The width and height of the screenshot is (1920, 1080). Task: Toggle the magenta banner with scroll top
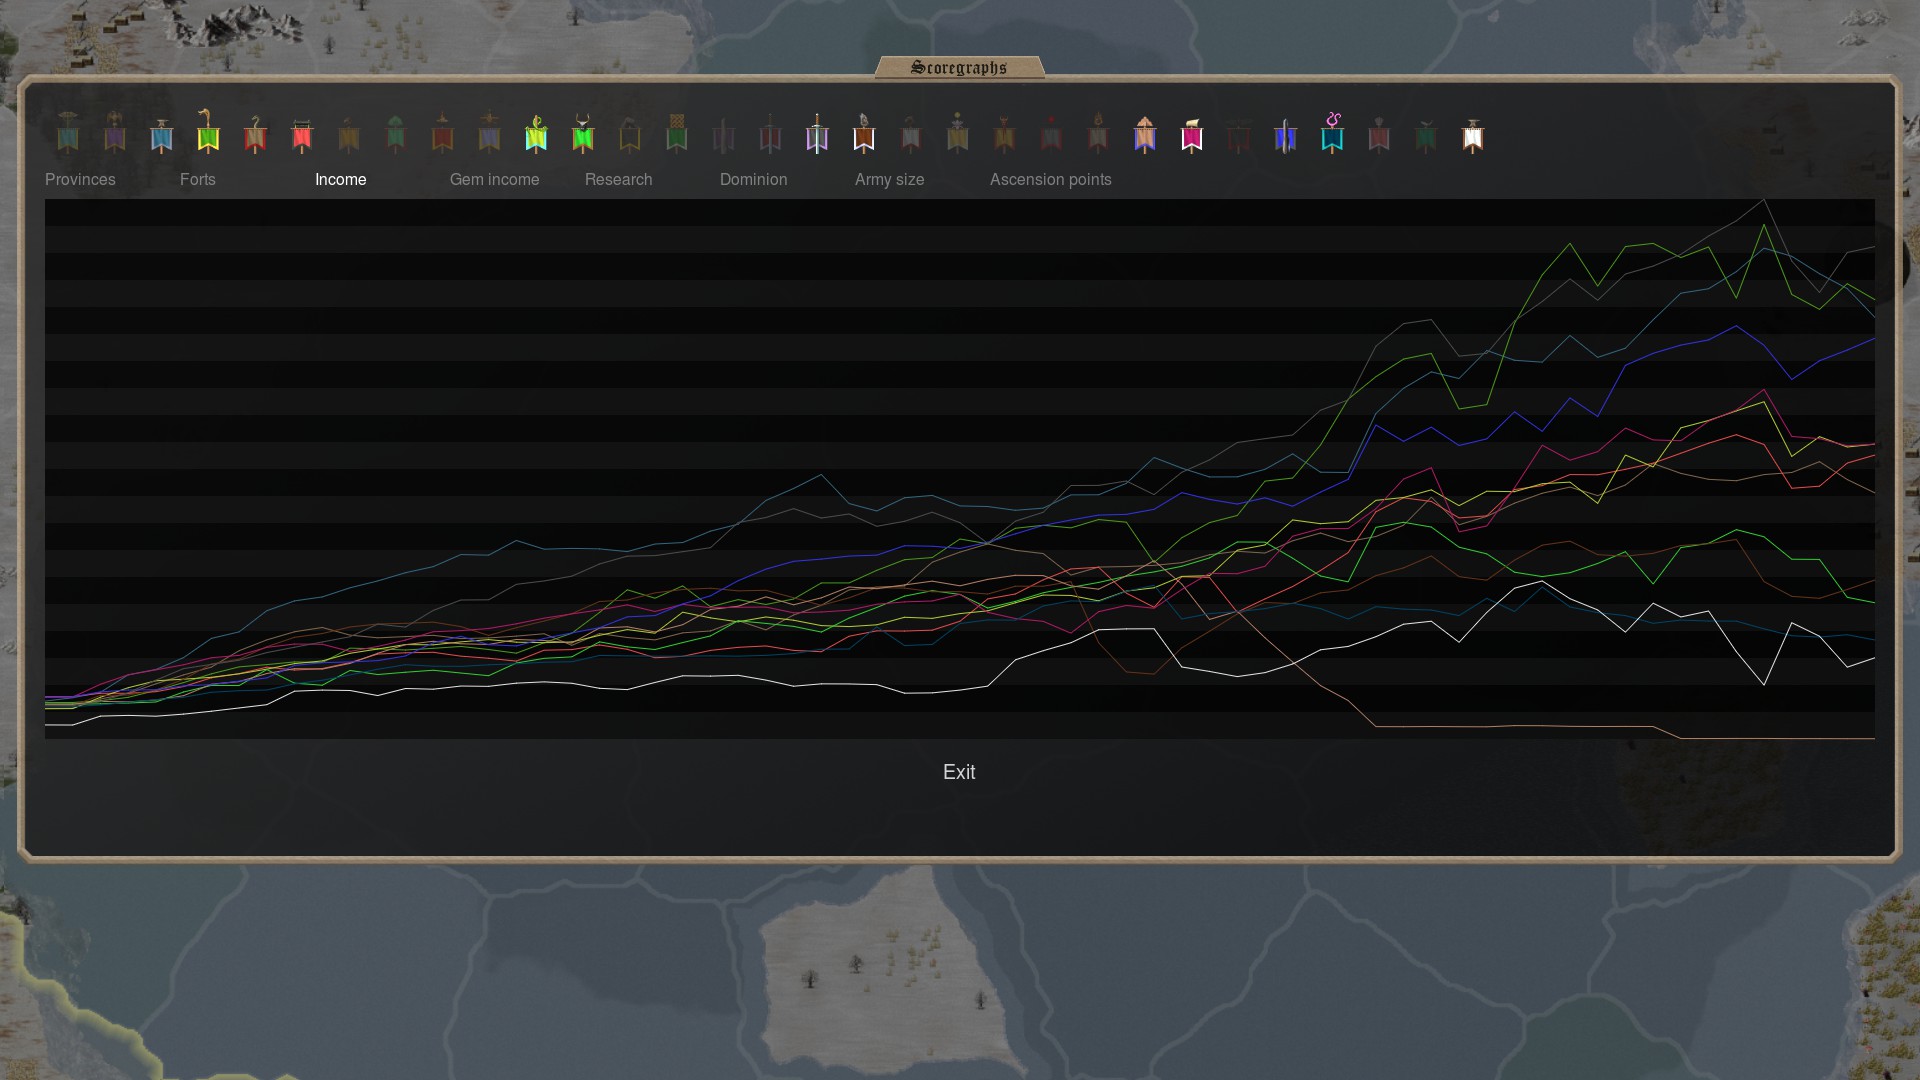(1192, 136)
